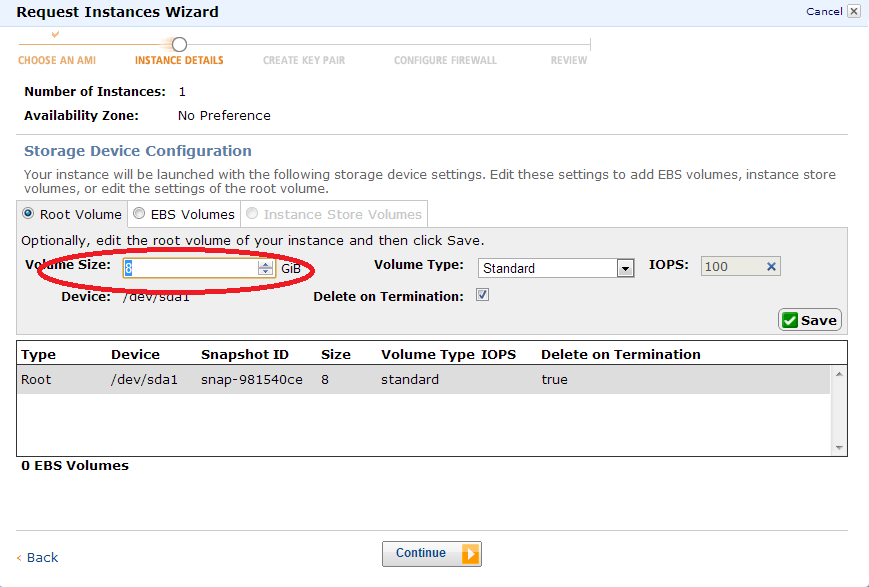Switch to the Create Key Pair step
Viewport: 869px width, 587px height.
tap(303, 60)
